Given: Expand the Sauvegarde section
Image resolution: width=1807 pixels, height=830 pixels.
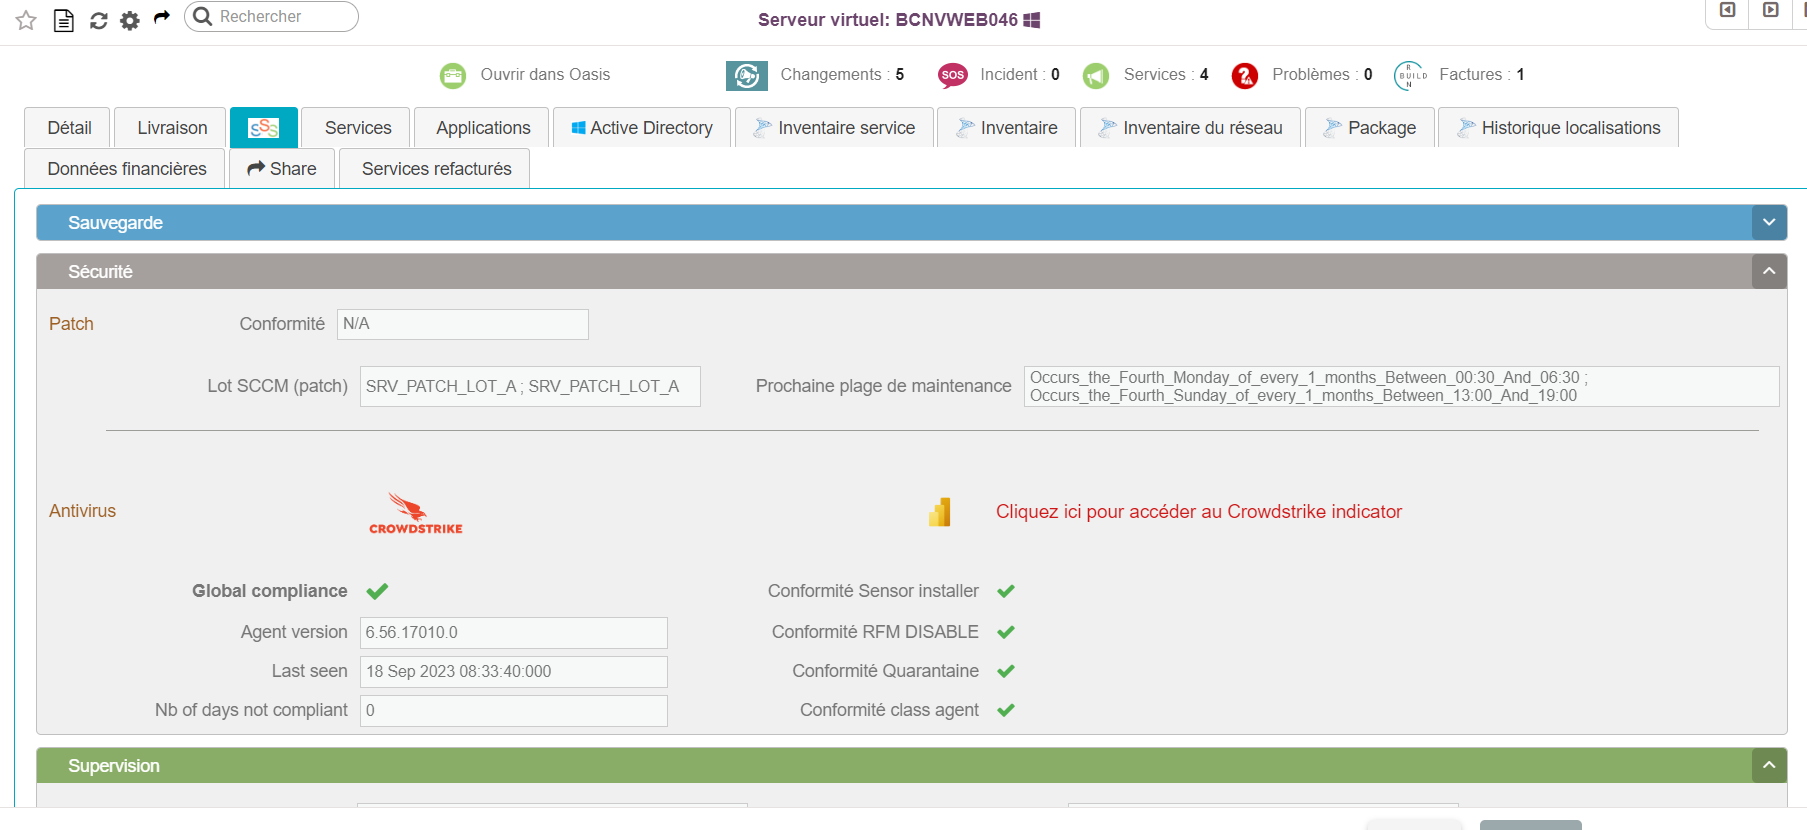Looking at the screenshot, I should coord(1768,222).
